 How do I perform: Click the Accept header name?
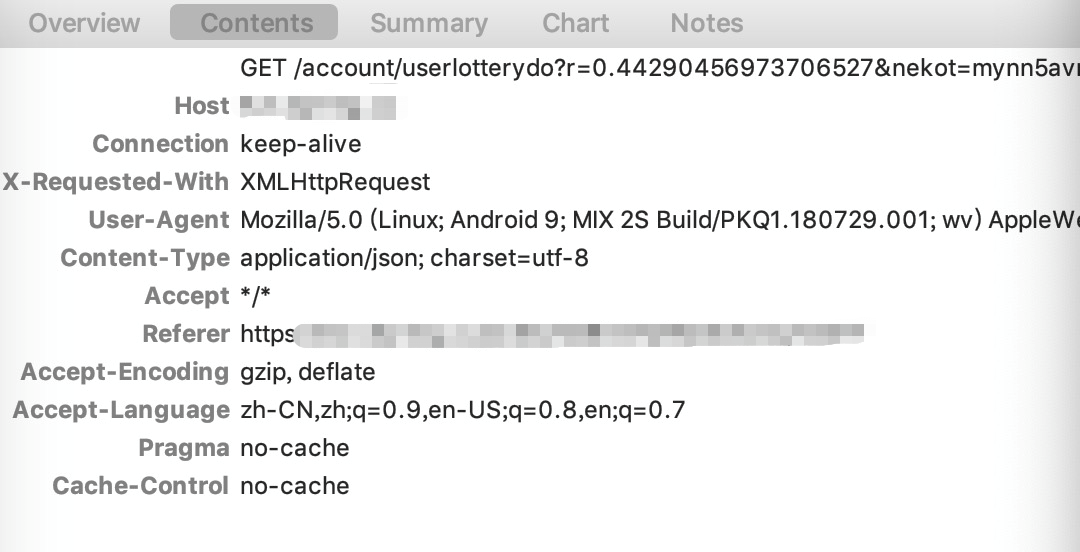187,296
